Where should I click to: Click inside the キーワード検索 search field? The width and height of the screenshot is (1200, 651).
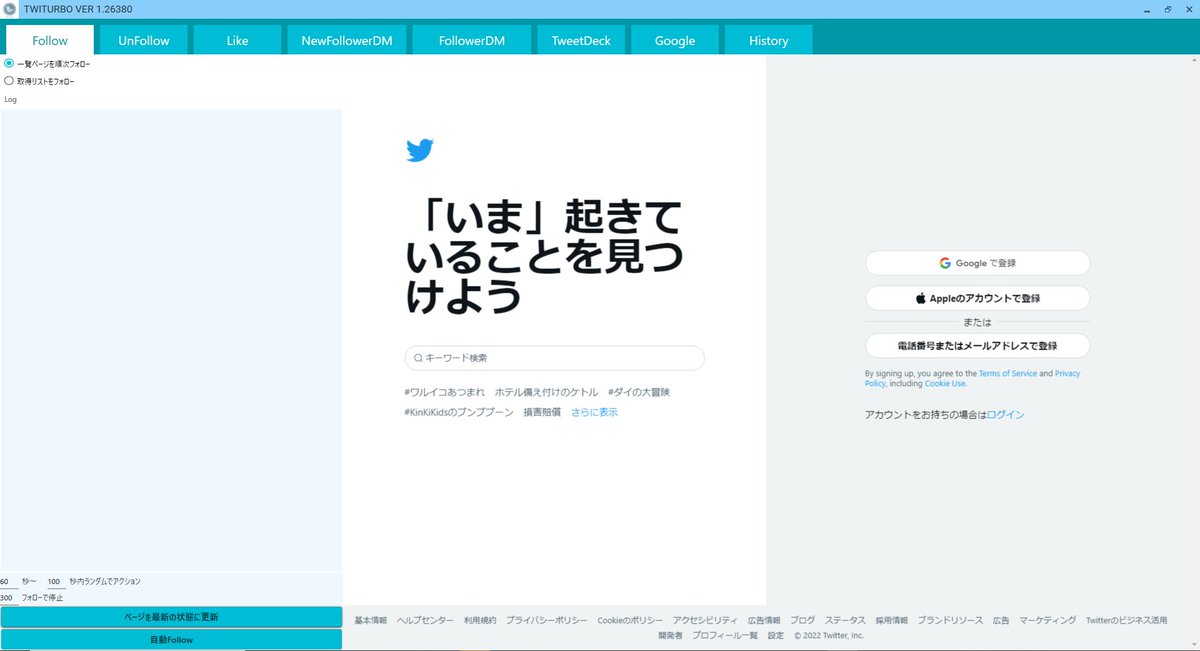coord(553,357)
